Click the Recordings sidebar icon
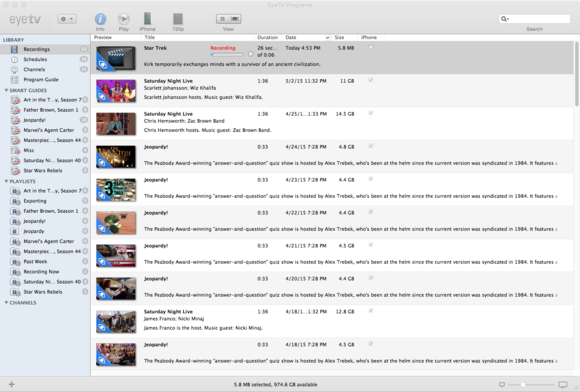 14,49
